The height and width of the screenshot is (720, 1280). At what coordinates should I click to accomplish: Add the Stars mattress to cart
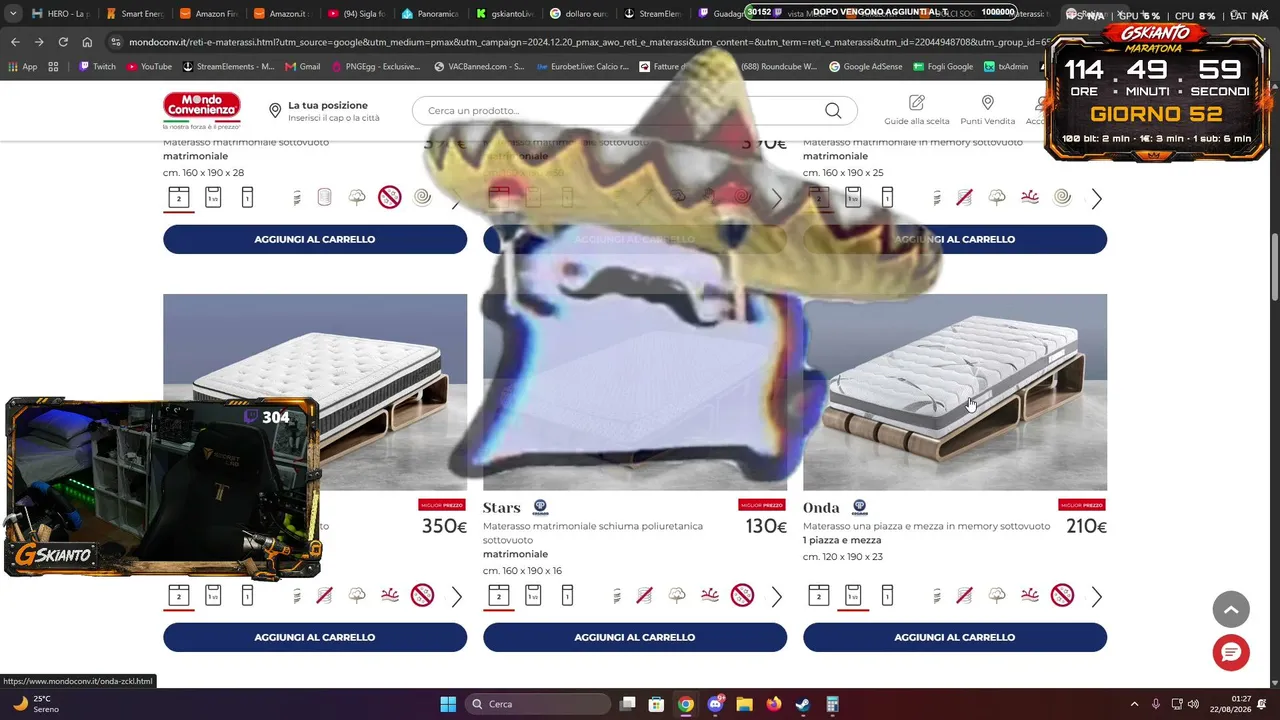pos(635,637)
